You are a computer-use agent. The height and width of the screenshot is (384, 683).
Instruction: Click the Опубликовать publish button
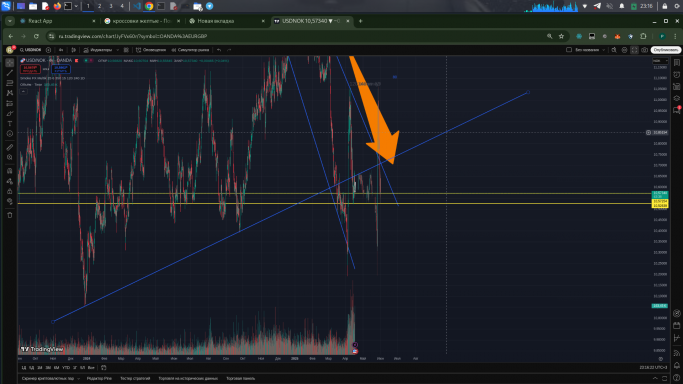click(x=666, y=50)
